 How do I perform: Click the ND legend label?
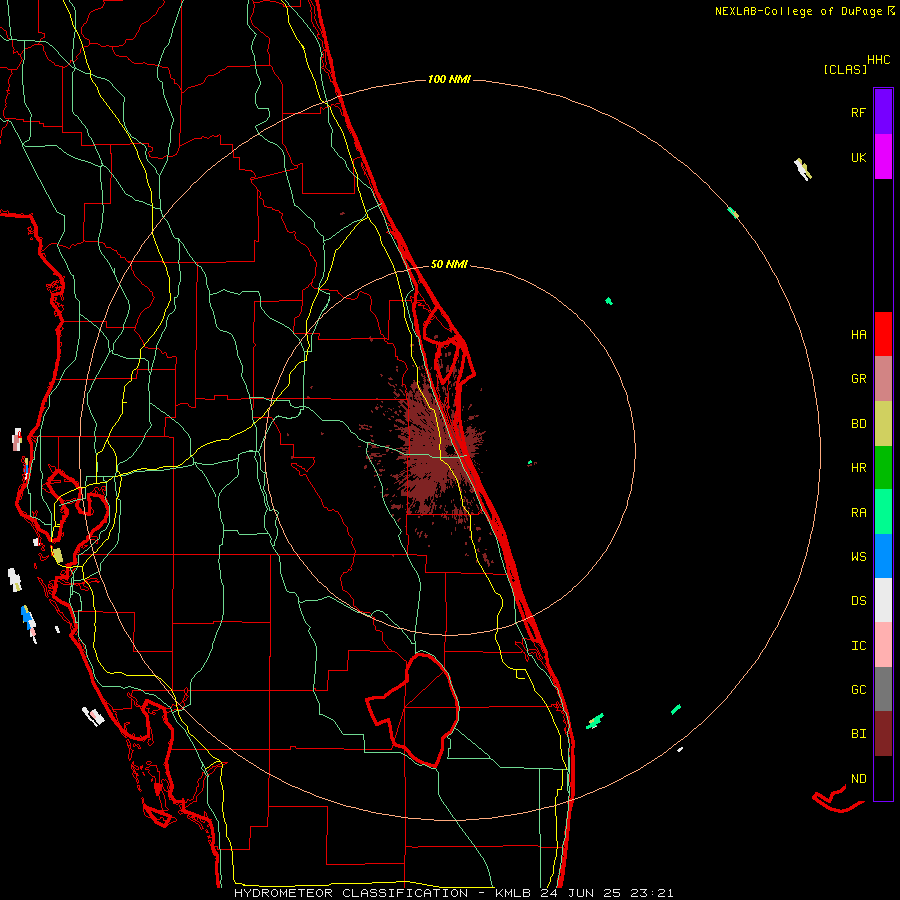[x=858, y=779]
